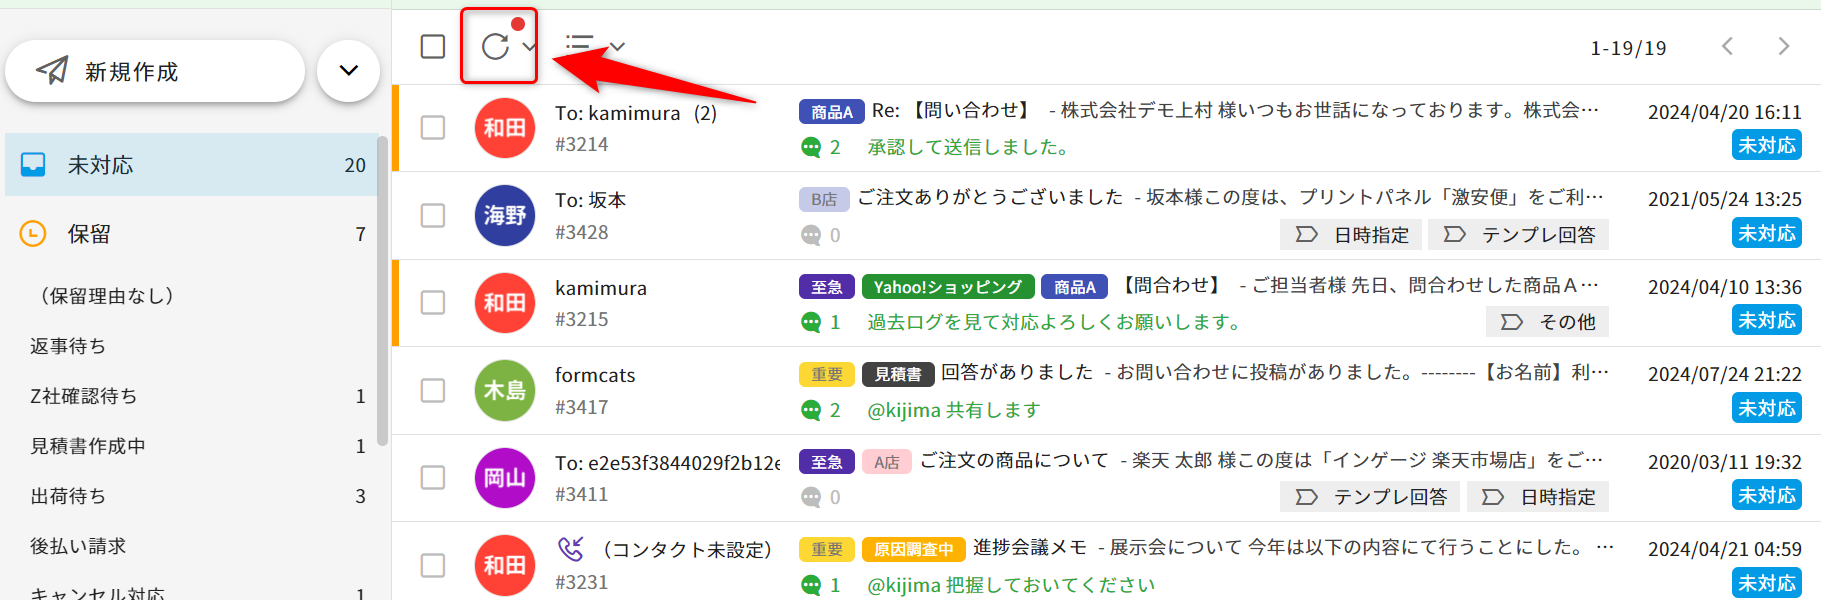Select the checkbox for formcats ticket #3417
Screen dimensions: 1821x600
tap(433, 390)
